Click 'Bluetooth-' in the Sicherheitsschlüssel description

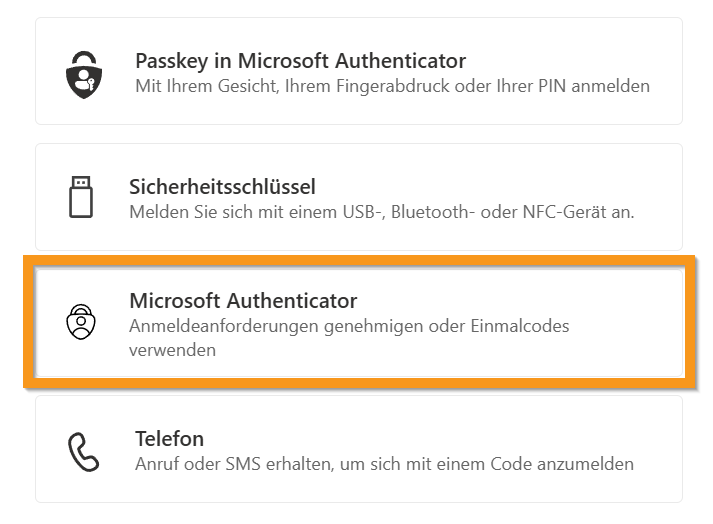pyautogui.click(x=434, y=212)
